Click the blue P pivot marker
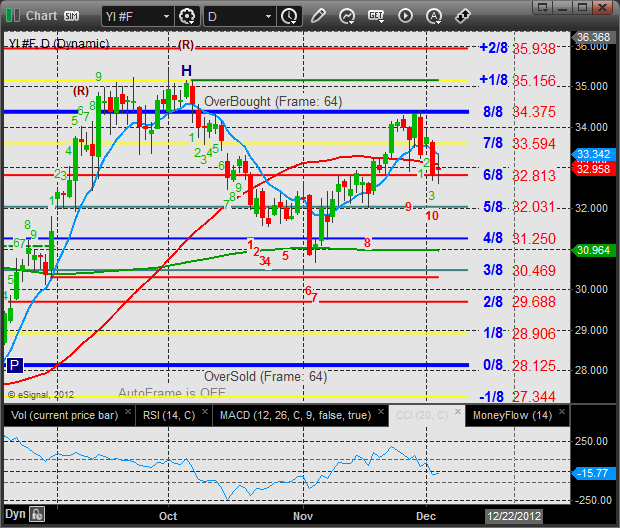Viewport: 620px width, 528px height. pos(15,365)
